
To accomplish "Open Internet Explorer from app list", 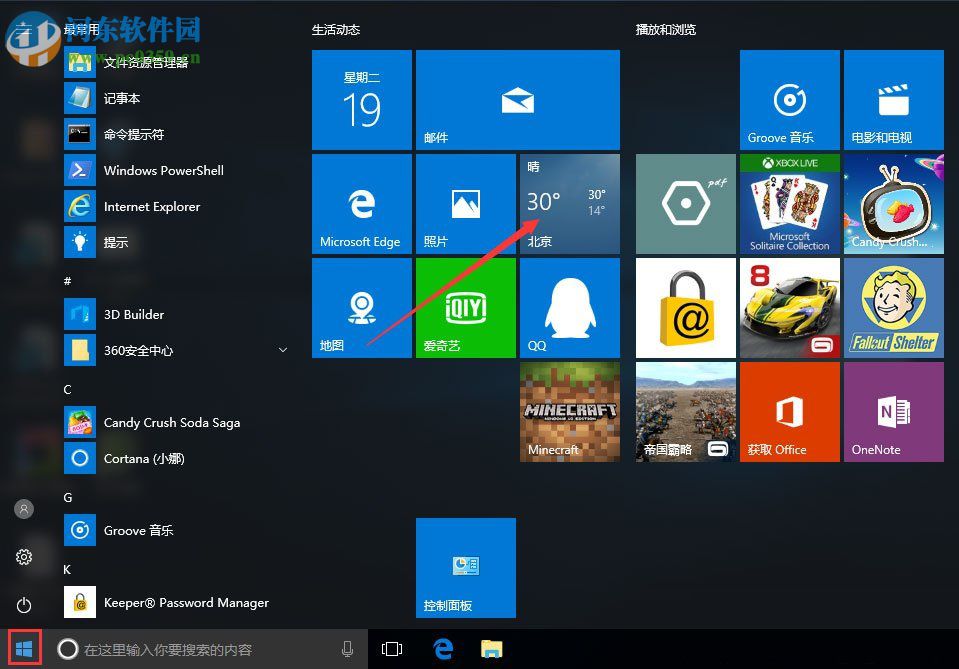I will click(x=151, y=206).
